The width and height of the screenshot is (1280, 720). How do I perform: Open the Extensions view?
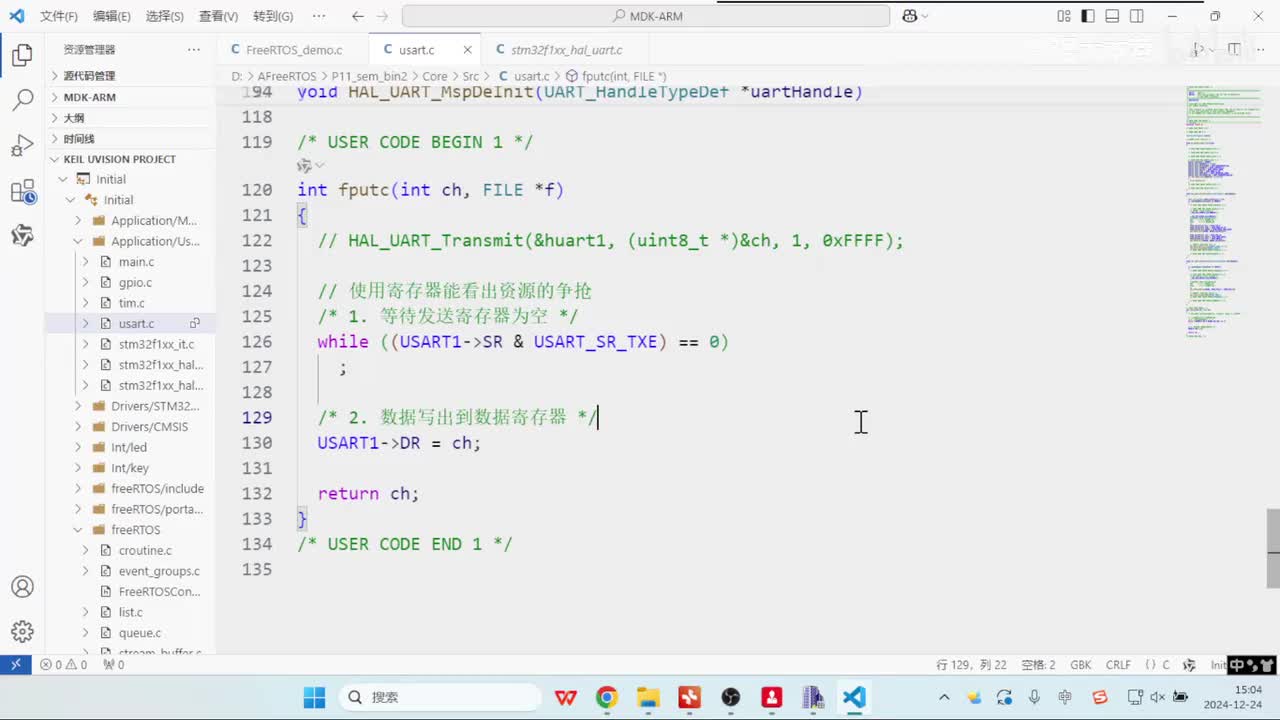[x=22, y=192]
